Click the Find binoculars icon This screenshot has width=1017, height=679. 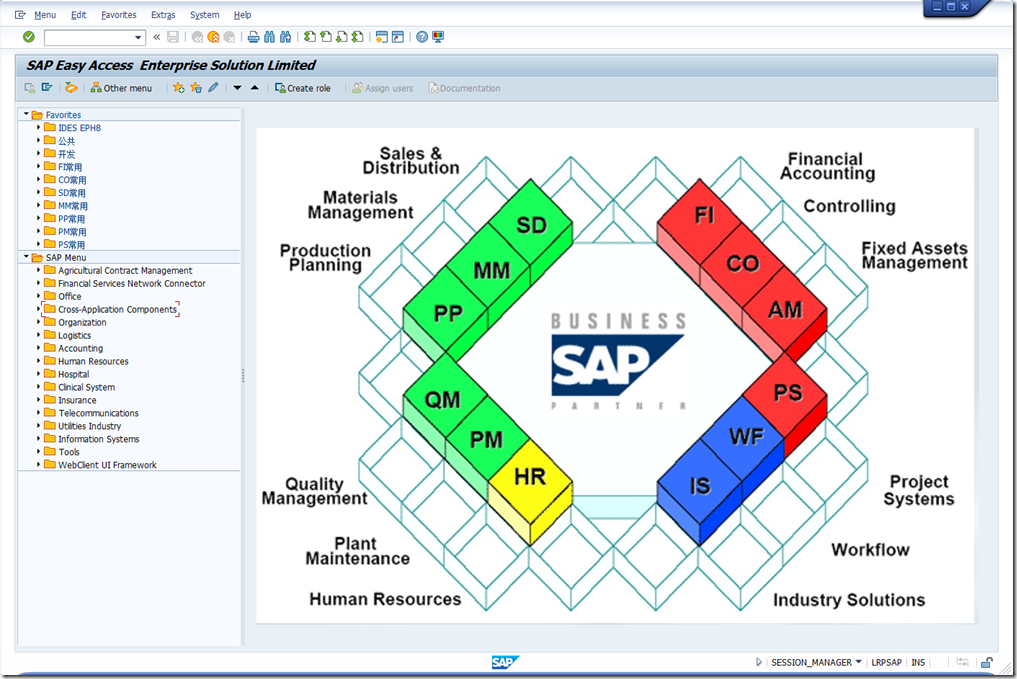(270, 37)
